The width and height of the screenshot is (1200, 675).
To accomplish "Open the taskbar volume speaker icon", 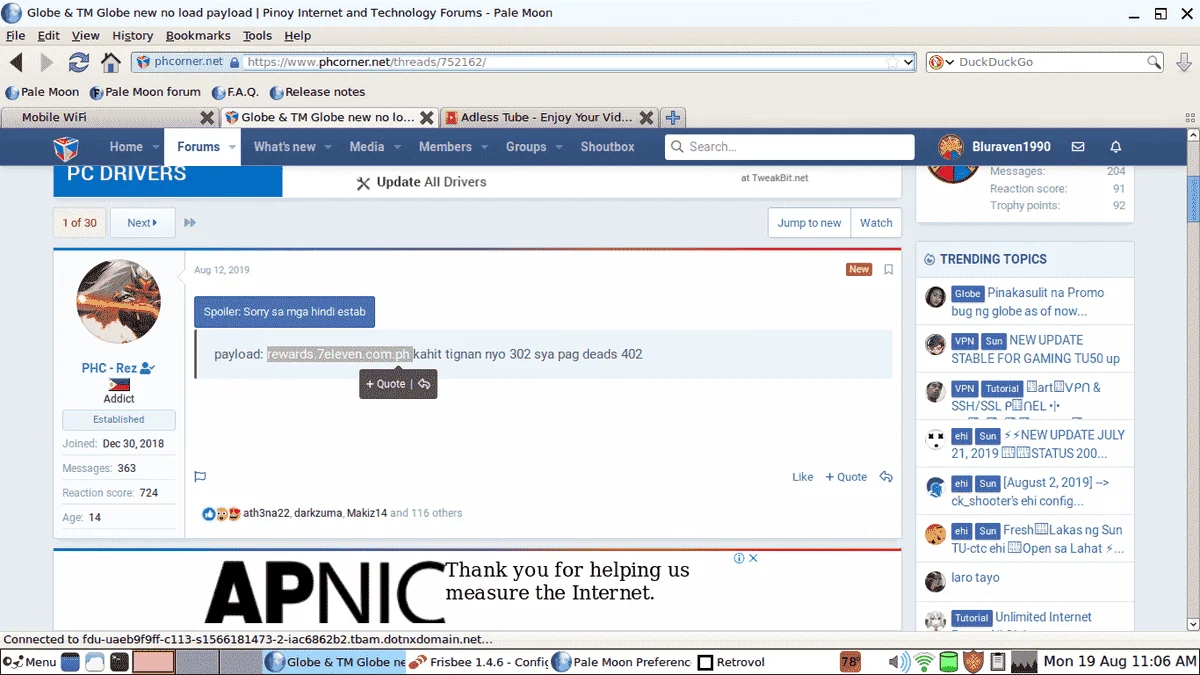I will [x=900, y=662].
